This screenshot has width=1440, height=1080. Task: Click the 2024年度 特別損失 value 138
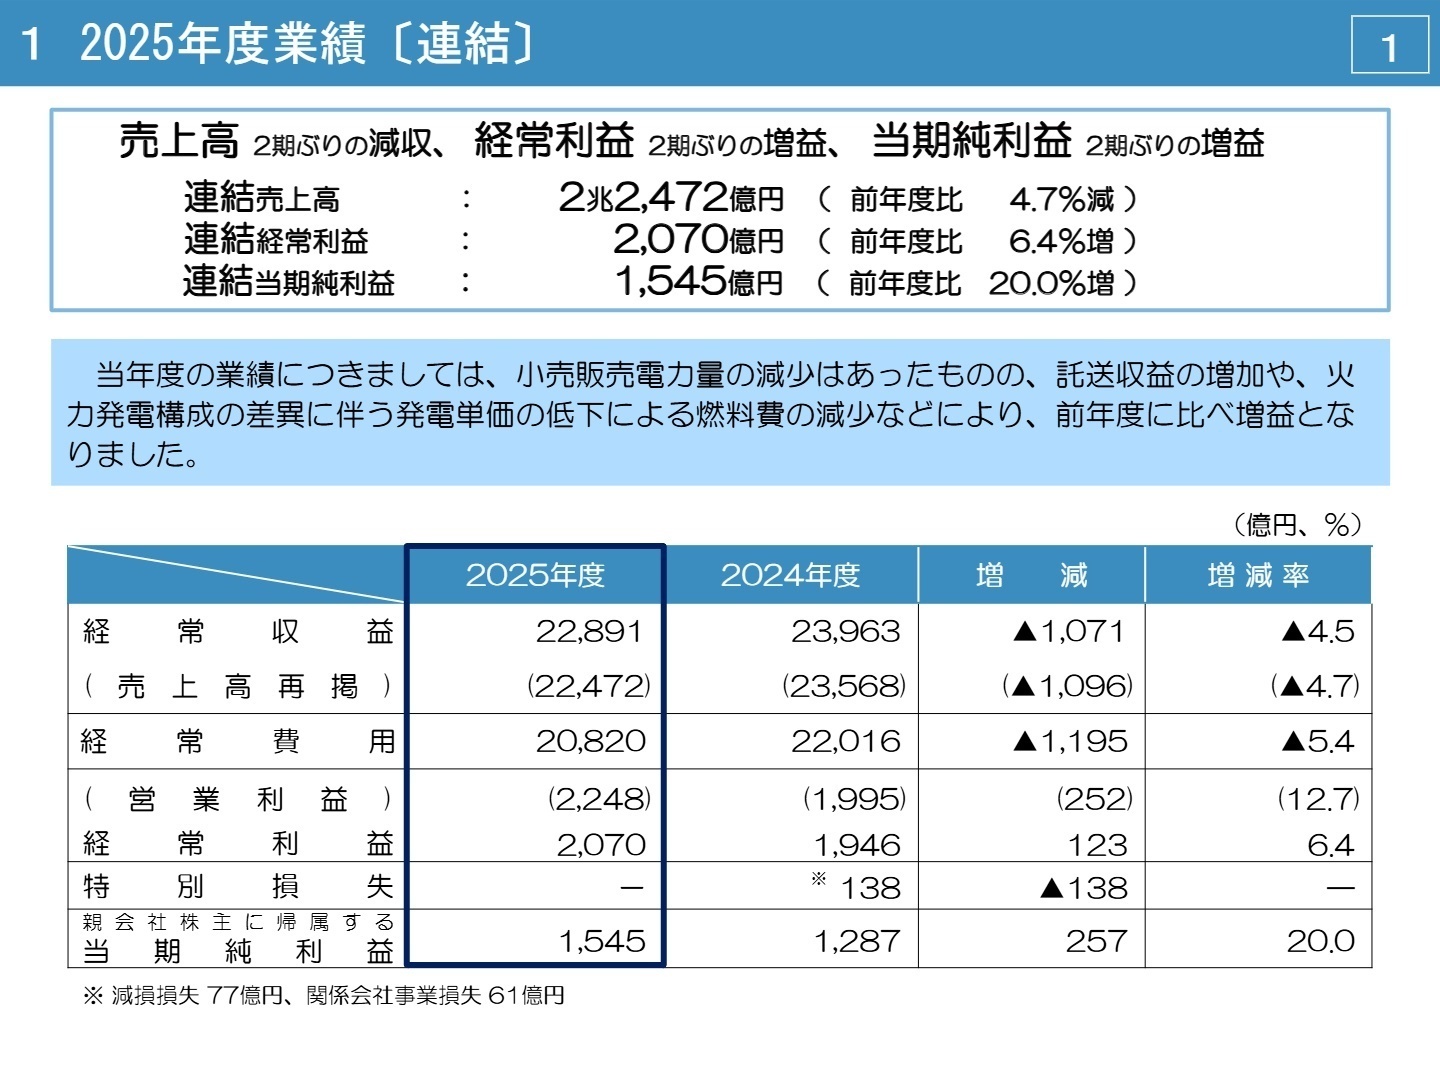[x=870, y=888]
